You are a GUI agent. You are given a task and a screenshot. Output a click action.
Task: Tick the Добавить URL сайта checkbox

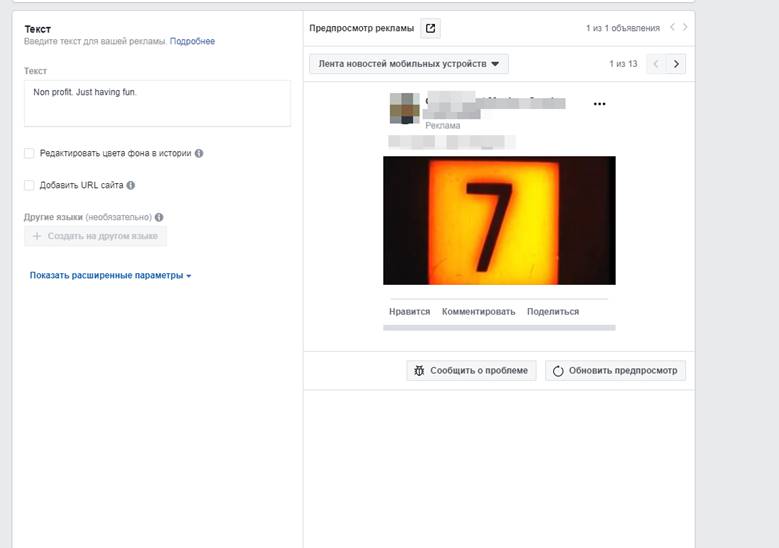coord(29,185)
